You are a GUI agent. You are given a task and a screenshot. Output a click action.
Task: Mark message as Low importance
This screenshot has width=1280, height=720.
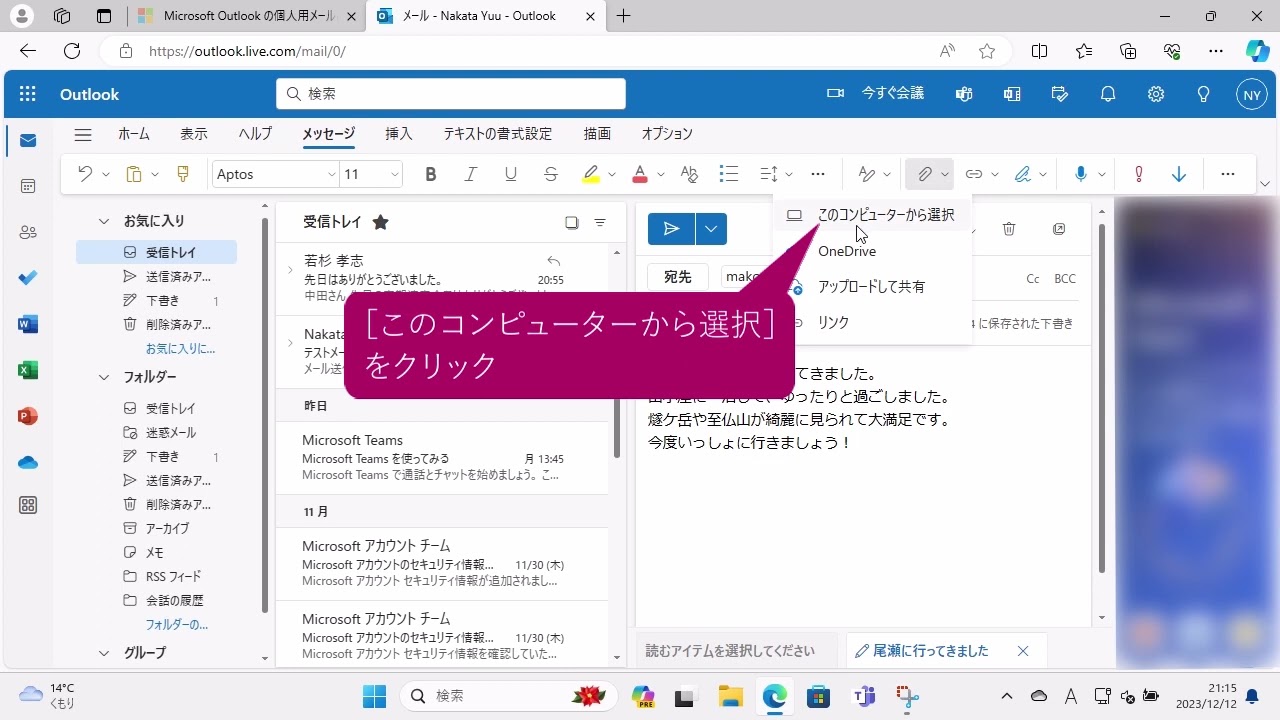tap(1179, 174)
